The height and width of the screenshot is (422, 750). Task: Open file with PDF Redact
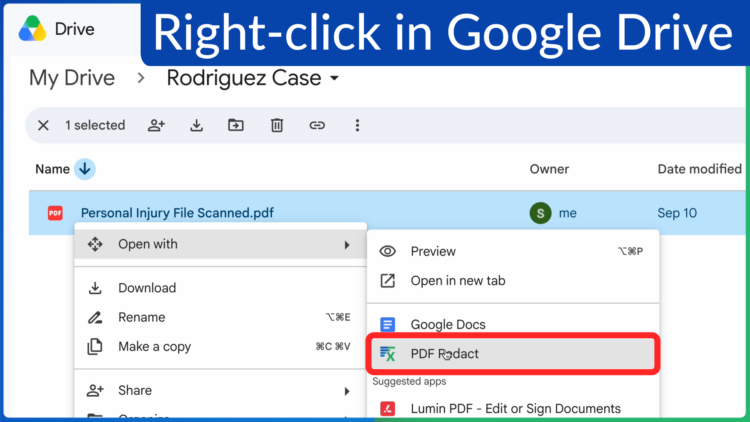513,354
